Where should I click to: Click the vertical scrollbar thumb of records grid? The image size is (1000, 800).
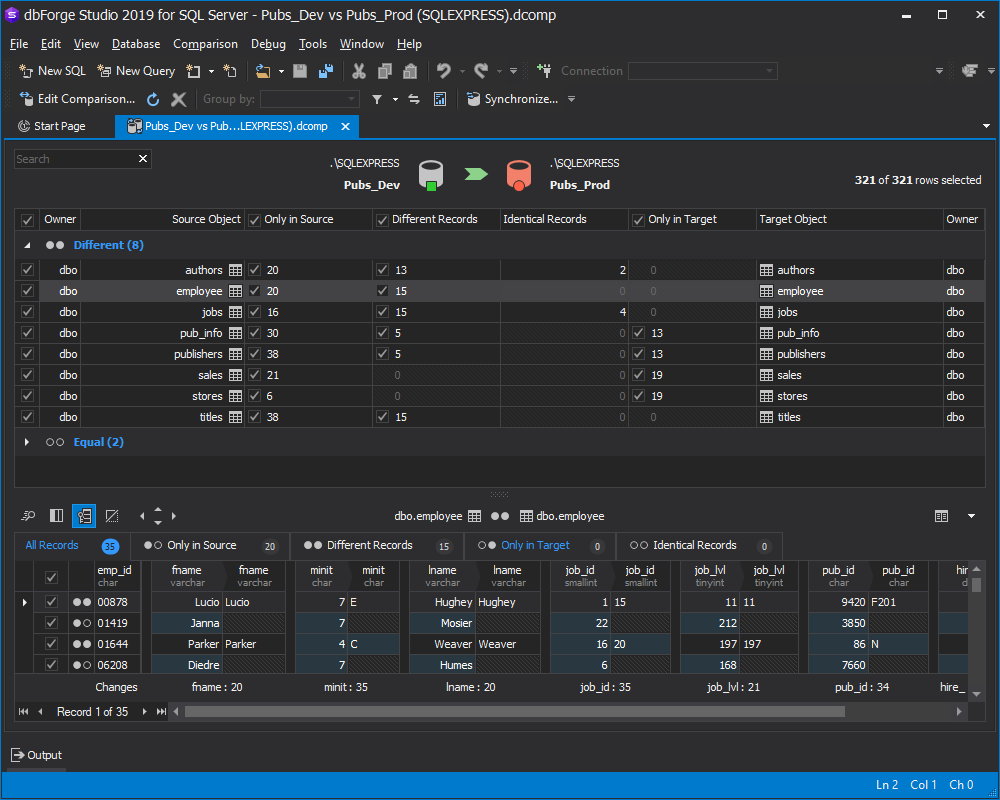pos(976,584)
